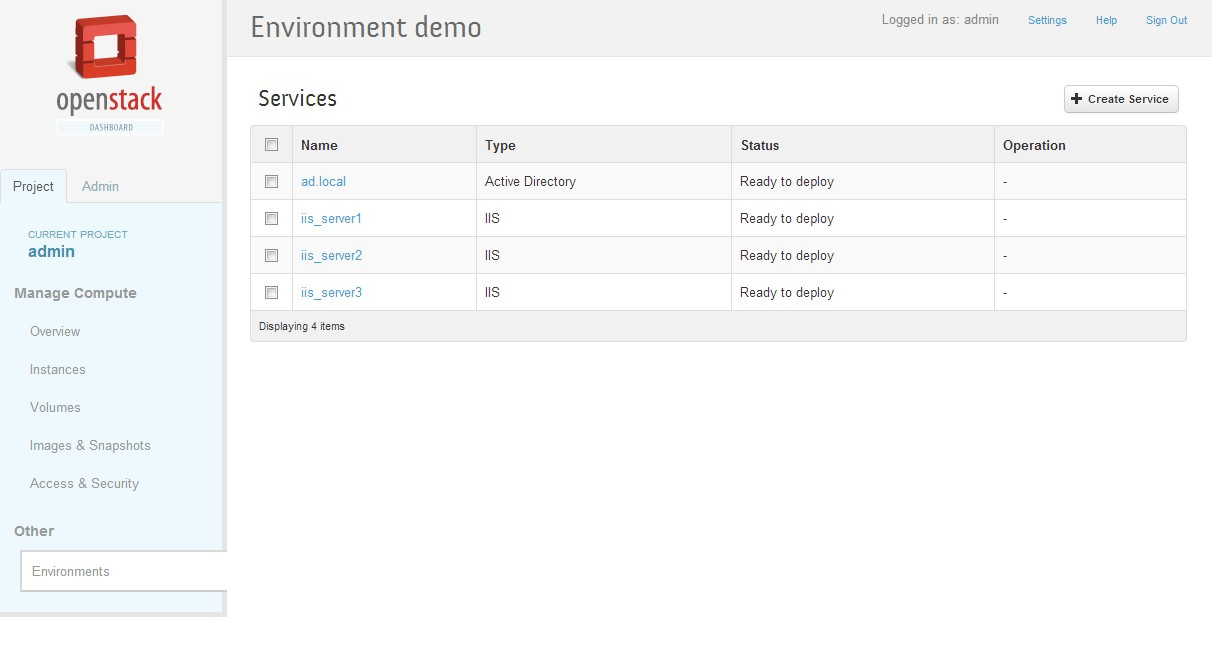Screen dimensions: 1228x667
Task: Select the Project tab
Action: (x=33, y=186)
